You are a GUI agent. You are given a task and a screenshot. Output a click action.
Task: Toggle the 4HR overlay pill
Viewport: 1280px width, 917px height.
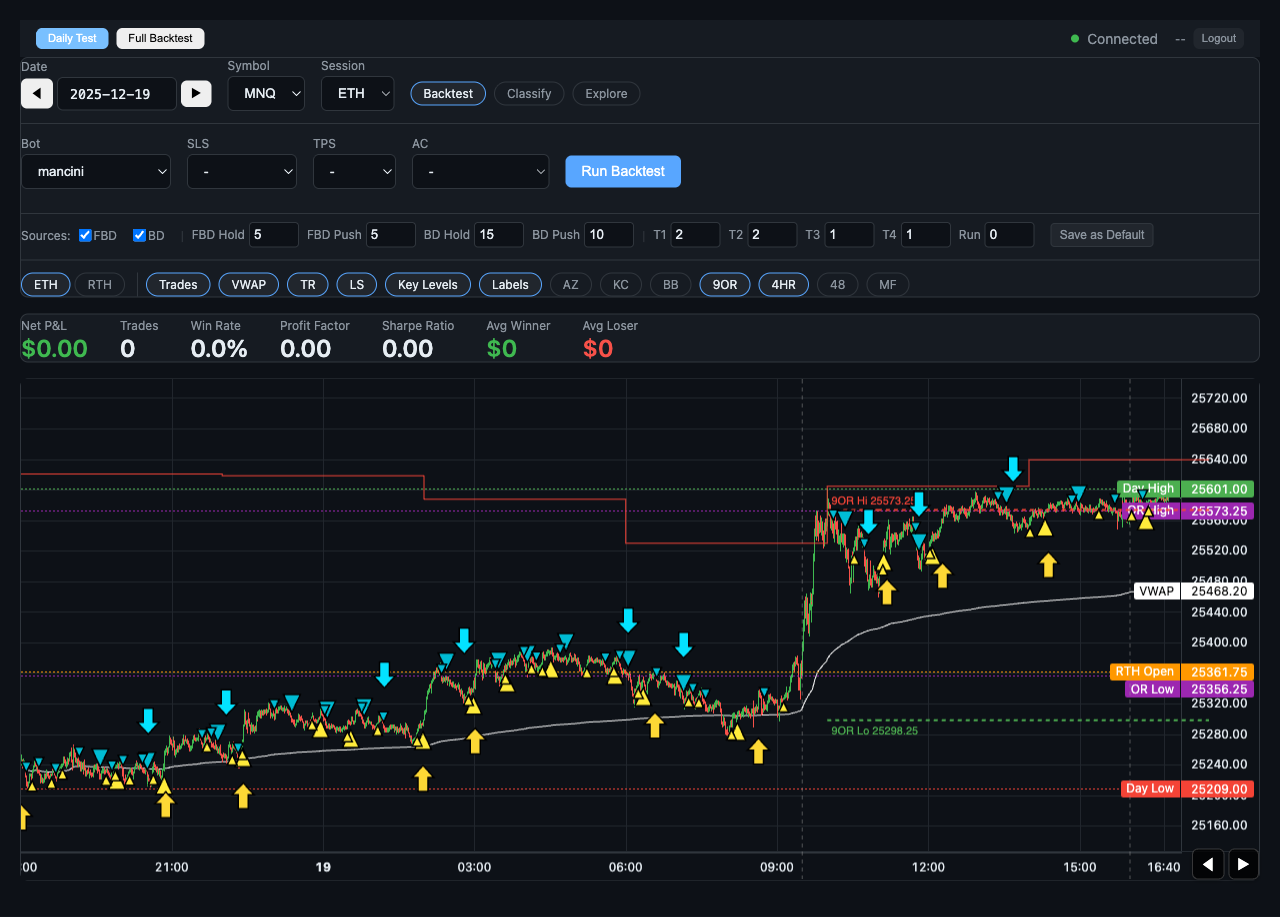783,284
